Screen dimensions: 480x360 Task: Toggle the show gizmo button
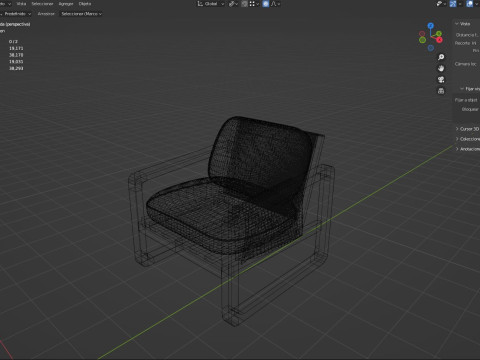453,4
